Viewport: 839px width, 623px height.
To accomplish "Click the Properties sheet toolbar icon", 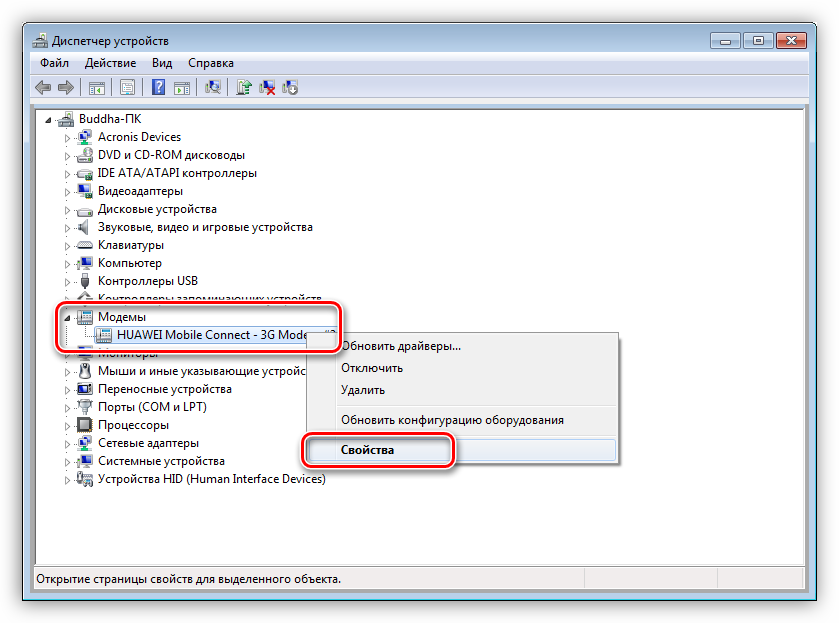I will tap(127, 88).
